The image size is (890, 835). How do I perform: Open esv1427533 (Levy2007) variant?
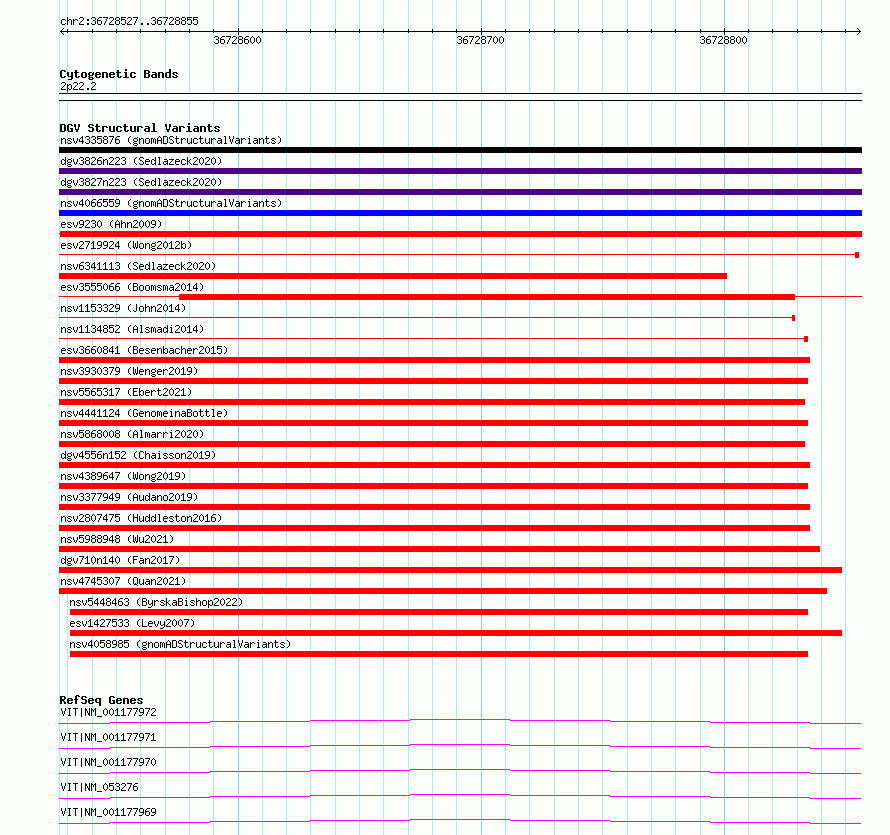click(132, 623)
